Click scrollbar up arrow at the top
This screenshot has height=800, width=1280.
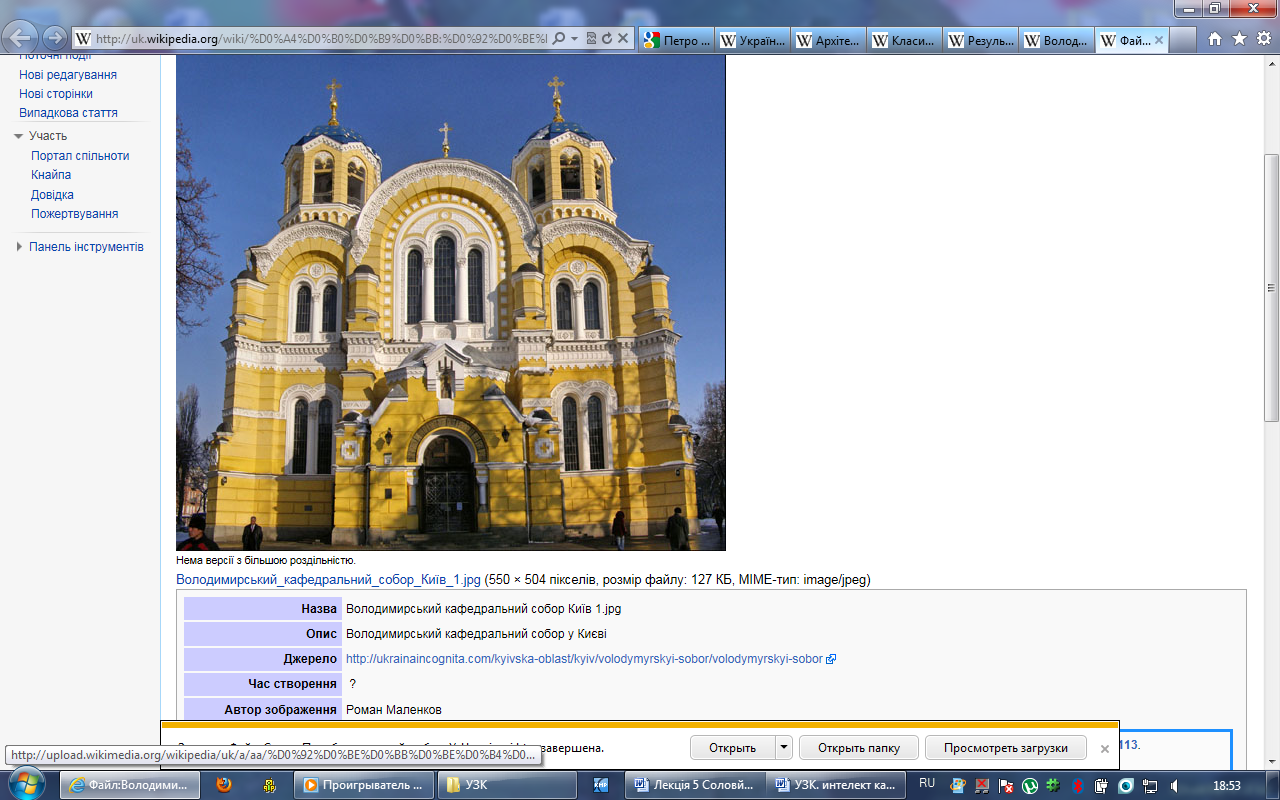(1271, 64)
